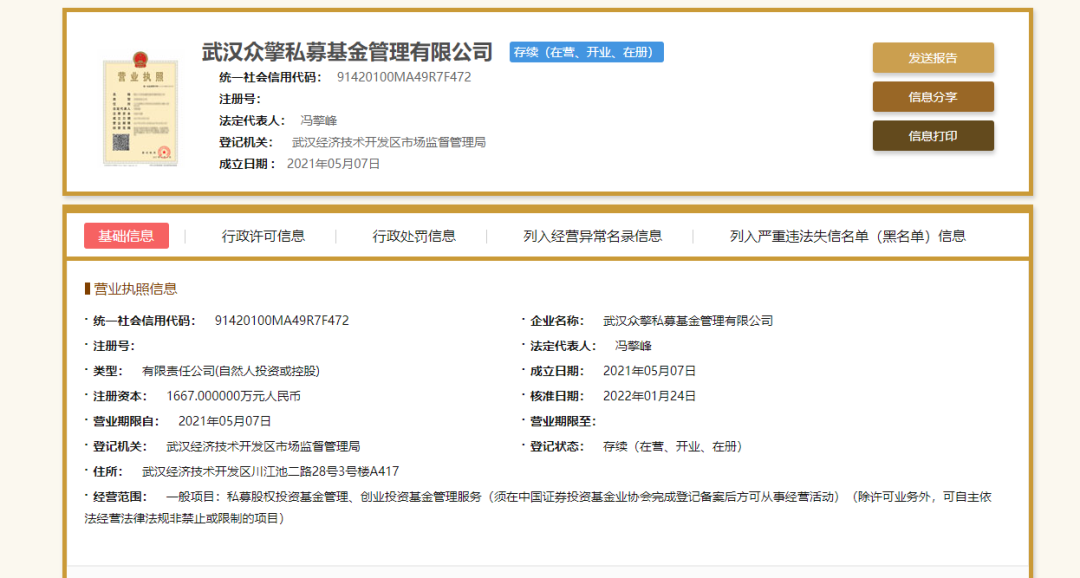
Task: Click the orange 营业执照信息 section marker
Action: click(x=90, y=289)
